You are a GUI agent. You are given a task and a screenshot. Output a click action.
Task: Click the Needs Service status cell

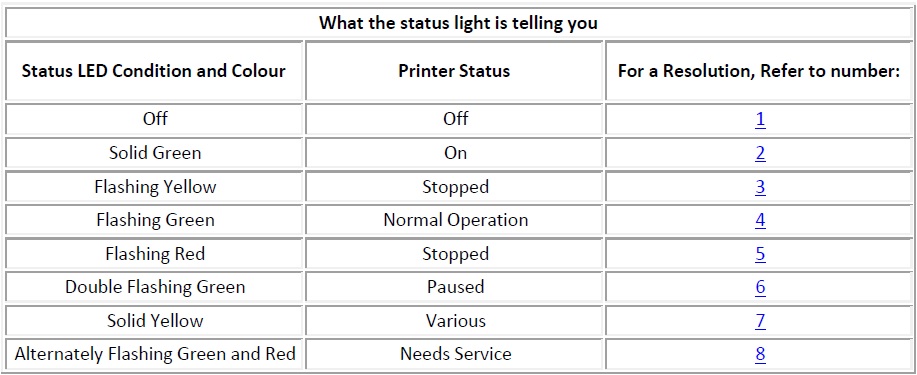point(456,355)
